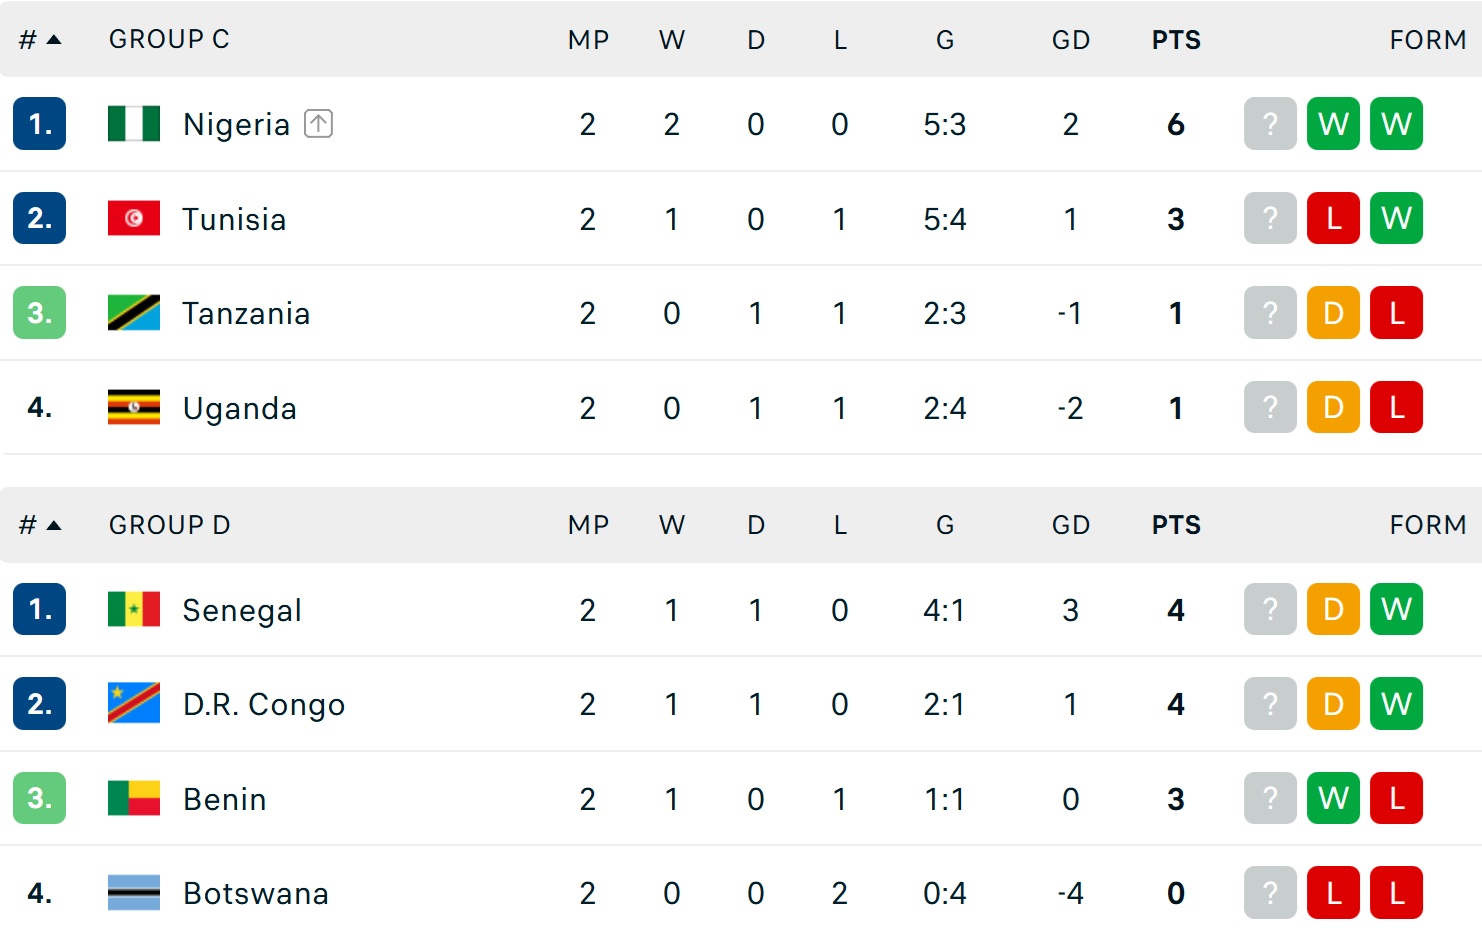Sort Group C by rank arrow
Viewport: 1482px width, 937px height.
54,40
